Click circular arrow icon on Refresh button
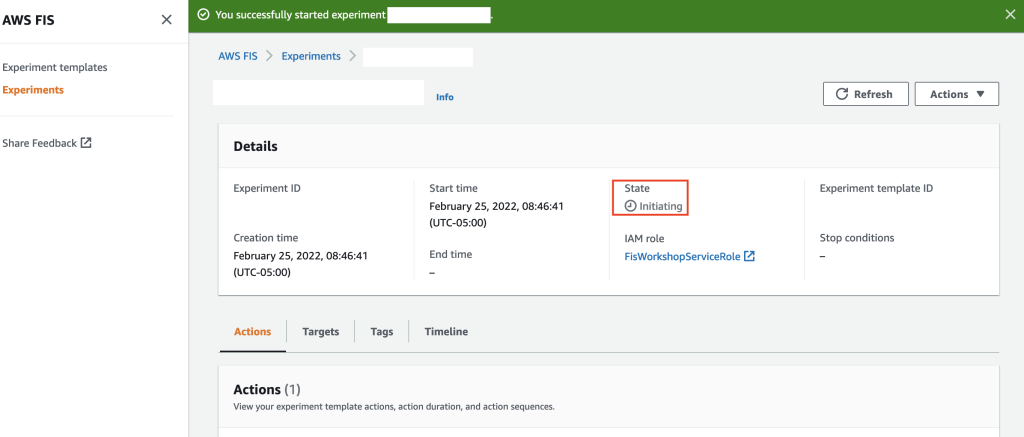1024x437 pixels. pos(843,94)
